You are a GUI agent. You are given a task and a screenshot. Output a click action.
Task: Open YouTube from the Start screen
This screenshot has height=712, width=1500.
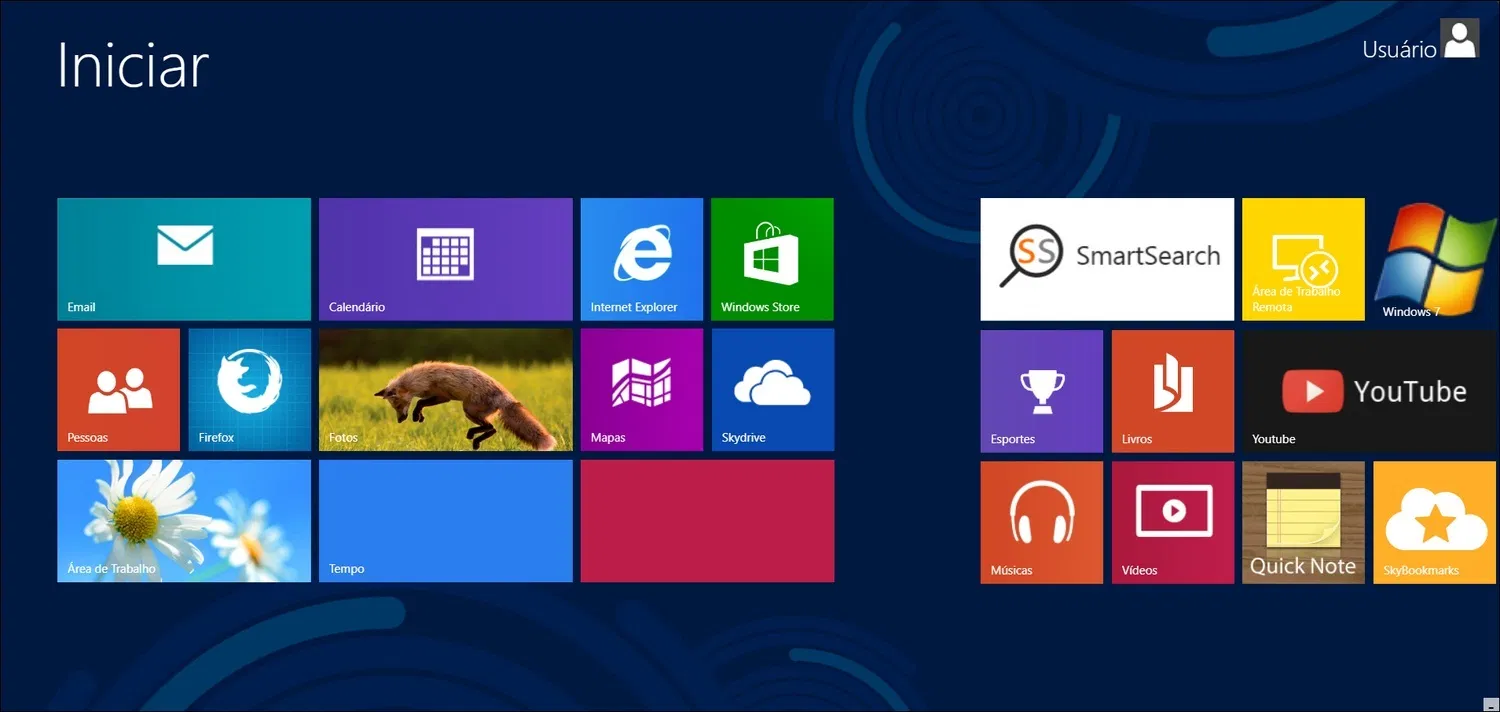point(1368,389)
